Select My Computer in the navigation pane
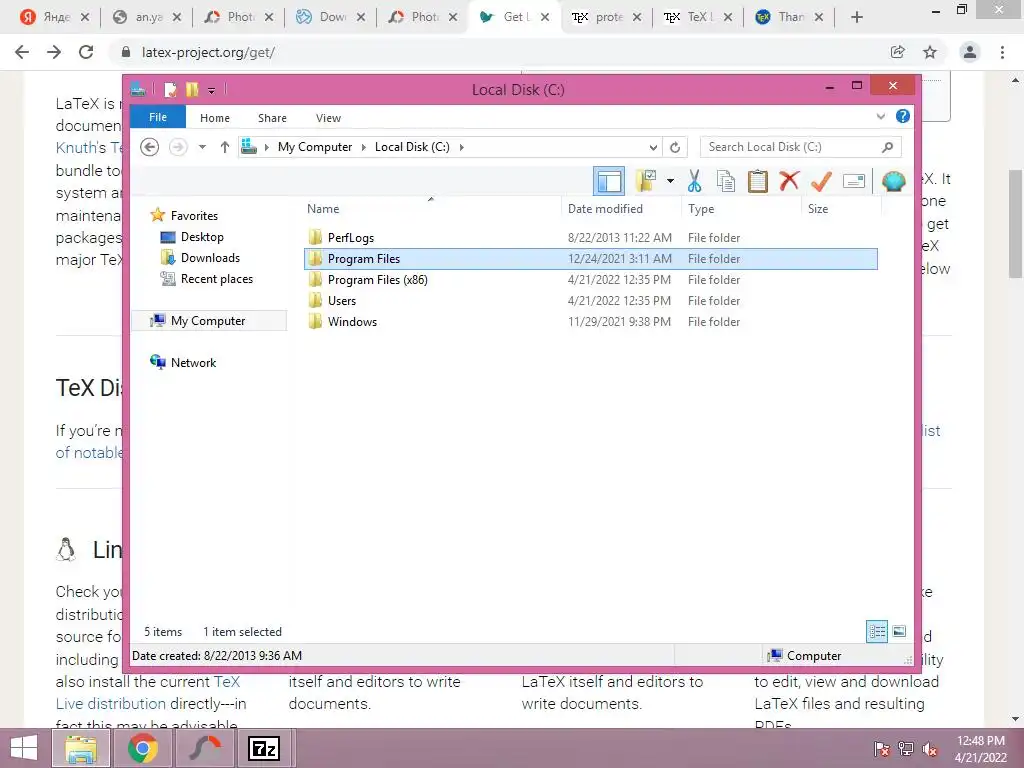1024x768 pixels. point(208,321)
